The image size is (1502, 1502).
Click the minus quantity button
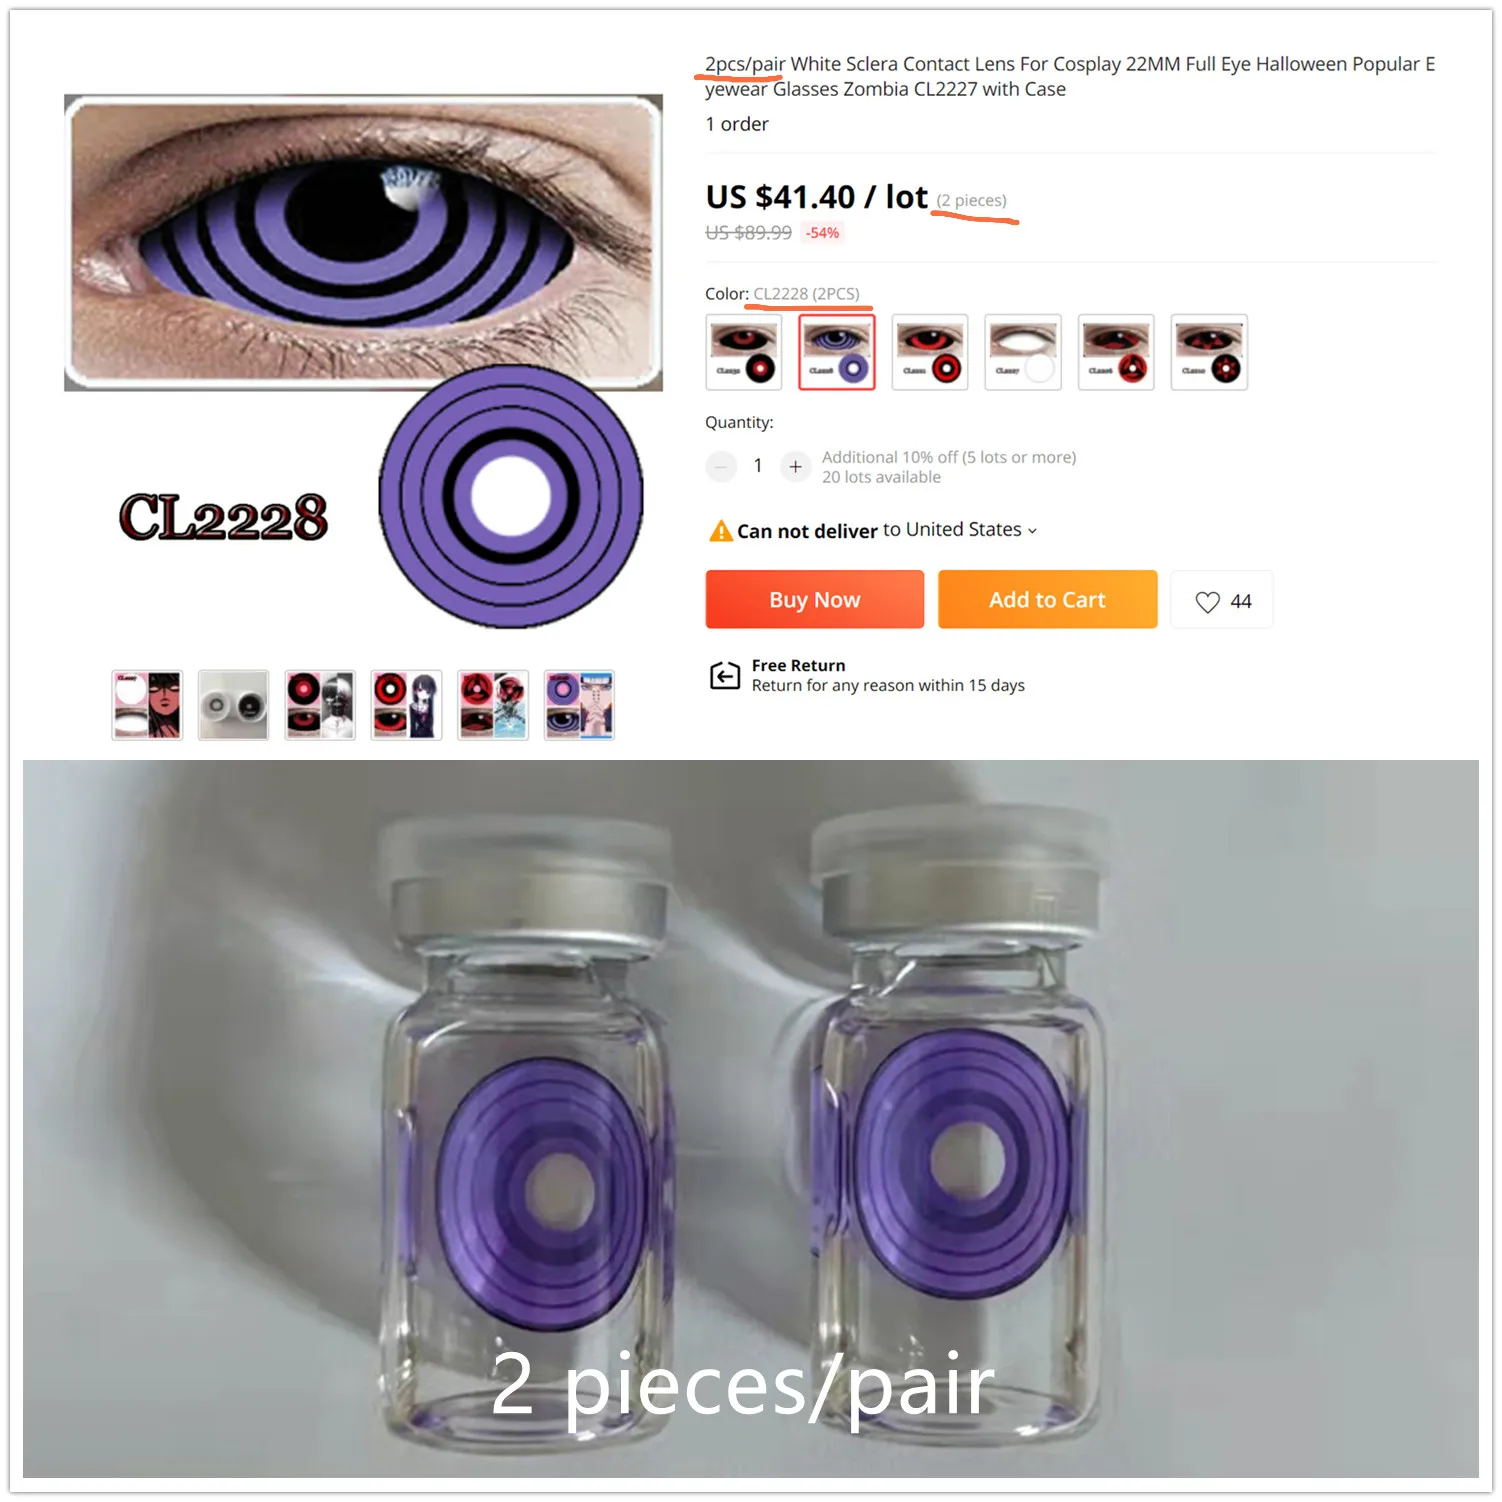click(721, 466)
